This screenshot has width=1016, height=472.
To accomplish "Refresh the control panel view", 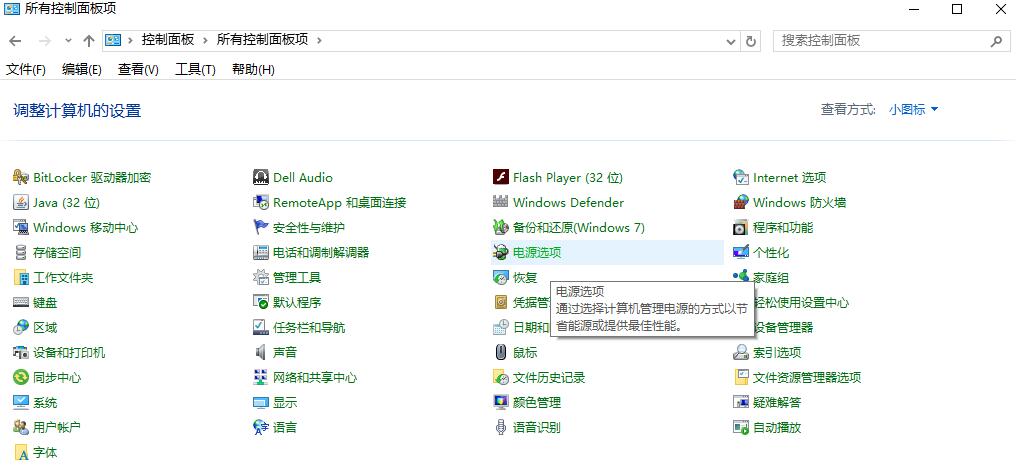I will (751, 41).
